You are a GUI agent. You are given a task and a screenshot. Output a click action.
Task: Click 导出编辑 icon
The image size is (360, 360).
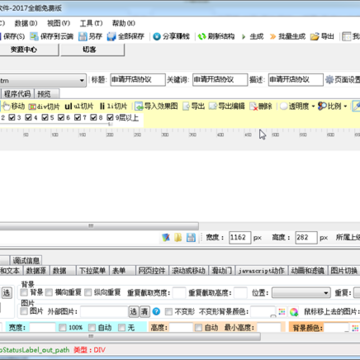click(x=213, y=106)
